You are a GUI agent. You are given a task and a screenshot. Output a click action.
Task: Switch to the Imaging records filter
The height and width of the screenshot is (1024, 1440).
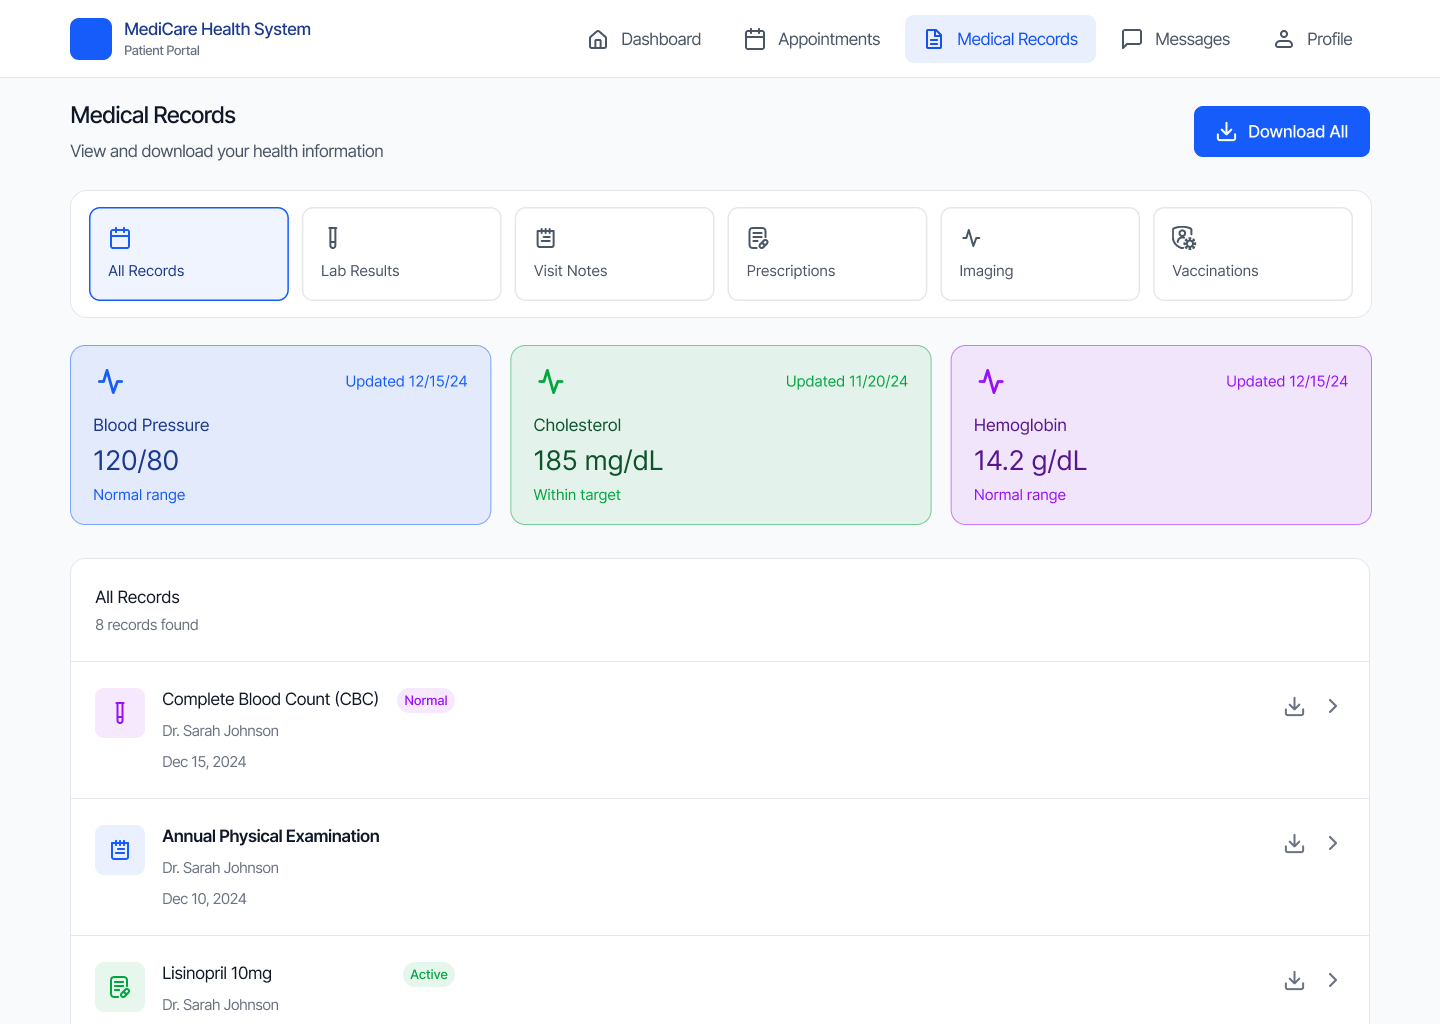(1040, 254)
